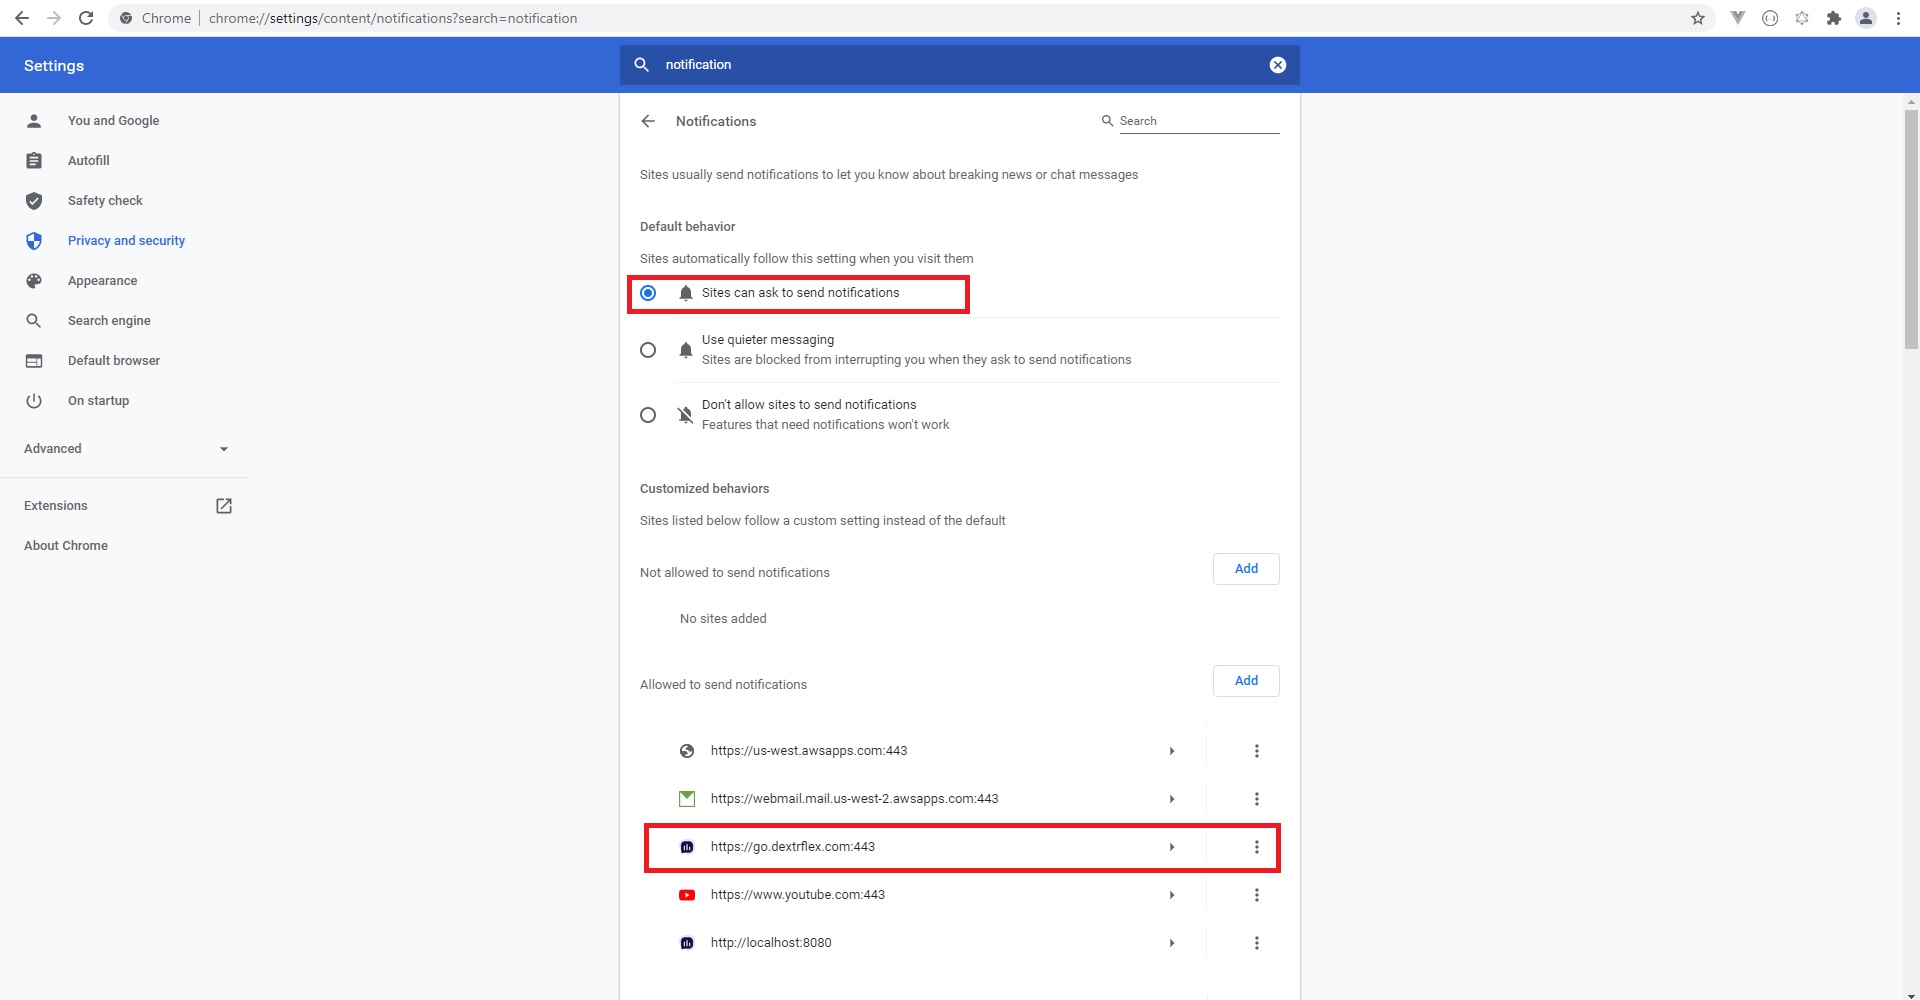Screen dimensions: 1920x1000
Task: Click the round extension icon next to star
Action: click(1770, 18)
